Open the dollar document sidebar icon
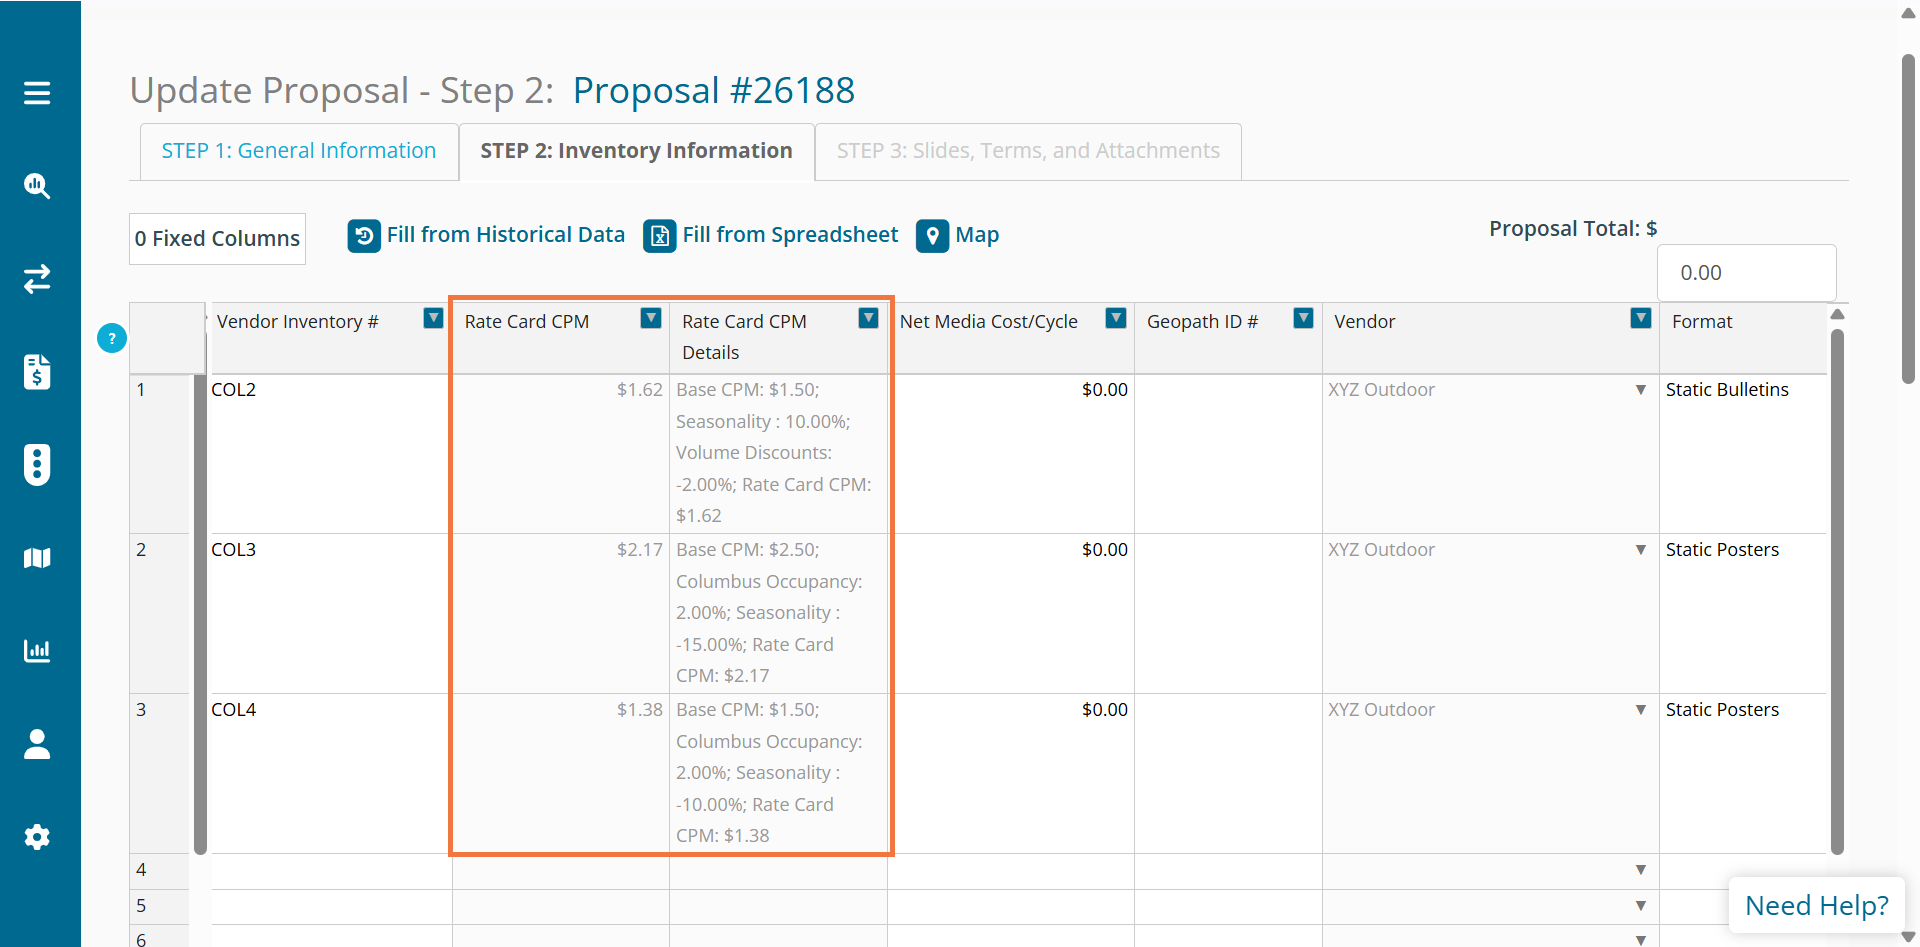Image resolution: width=1920 pixels, height=947 pixels. click(37, 372)
